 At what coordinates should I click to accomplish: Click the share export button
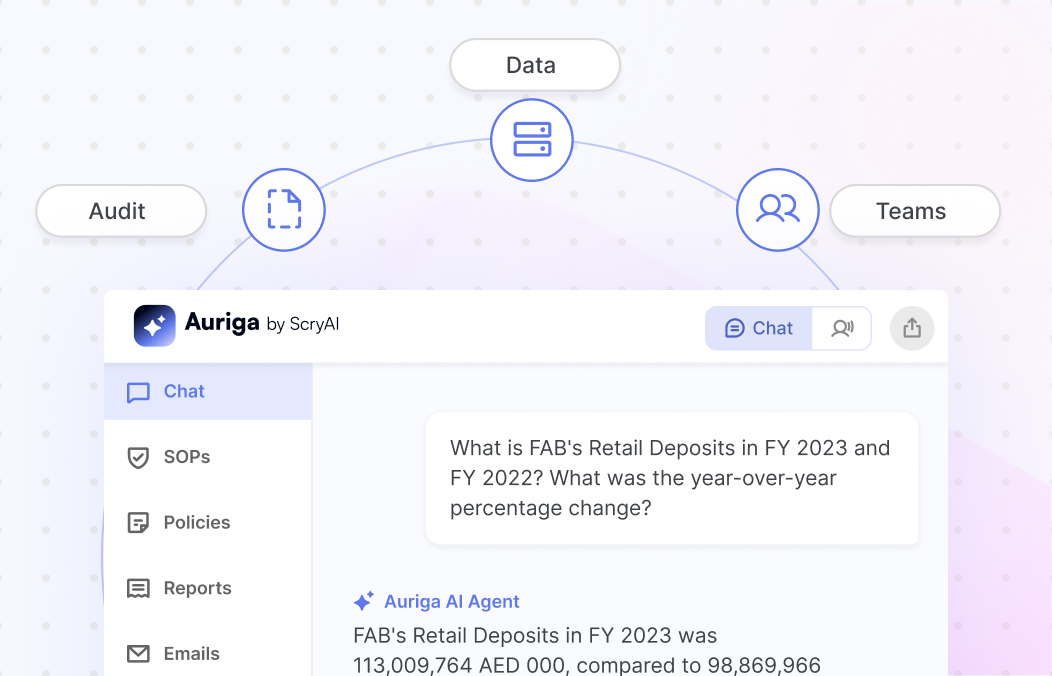912,328
